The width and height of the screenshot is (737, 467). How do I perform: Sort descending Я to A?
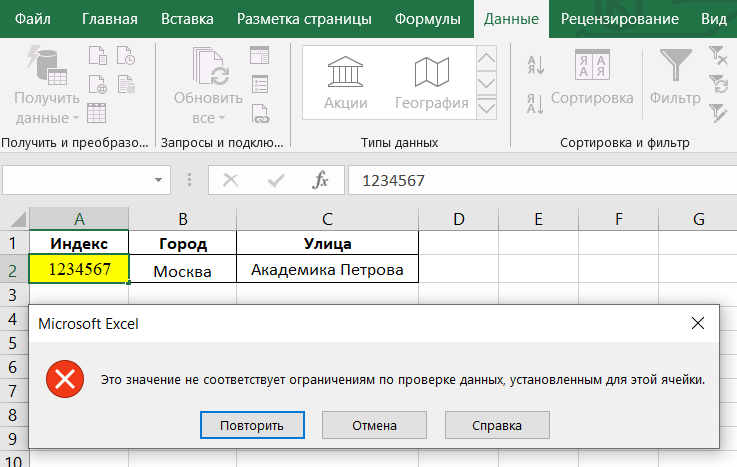[535, 103]
